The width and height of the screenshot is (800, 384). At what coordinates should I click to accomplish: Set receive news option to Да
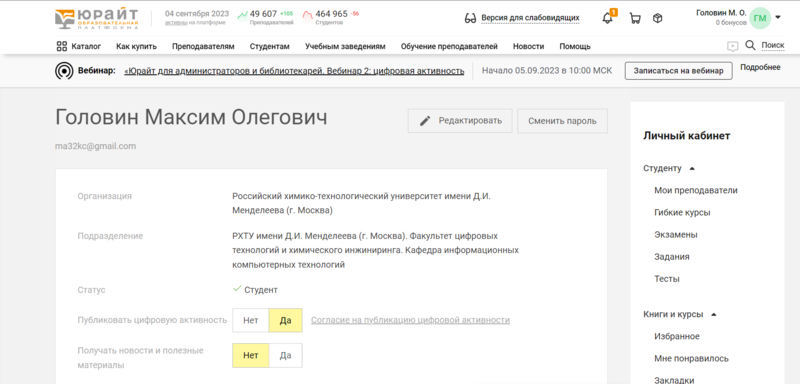[x=286, y=355]
